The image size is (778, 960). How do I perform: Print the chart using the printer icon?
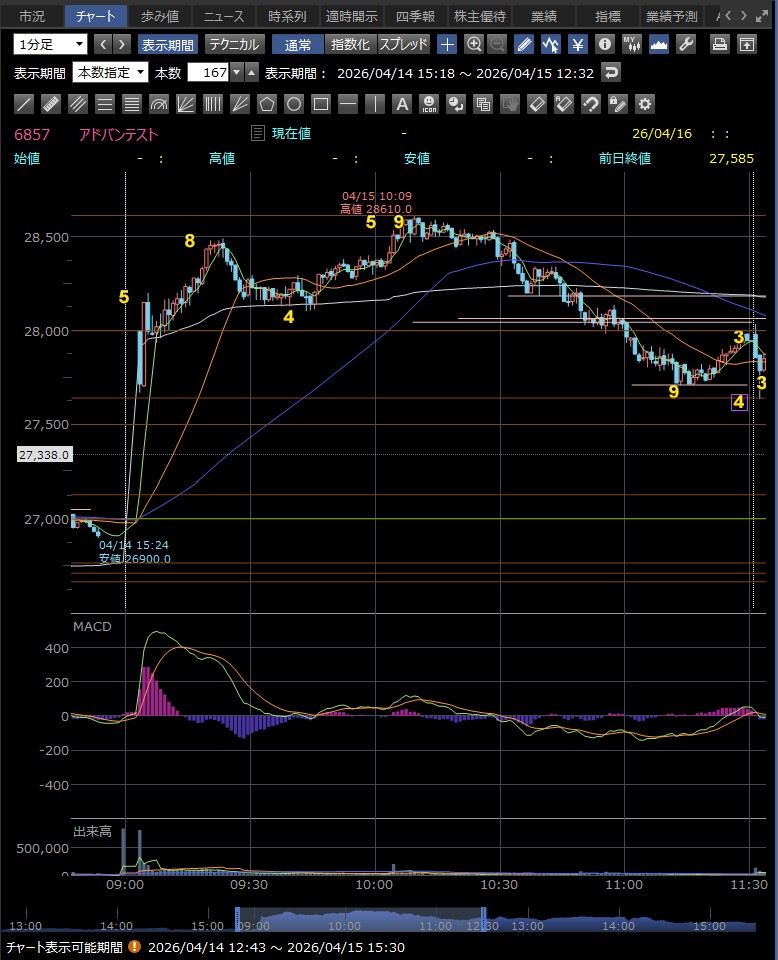(719, 44)
